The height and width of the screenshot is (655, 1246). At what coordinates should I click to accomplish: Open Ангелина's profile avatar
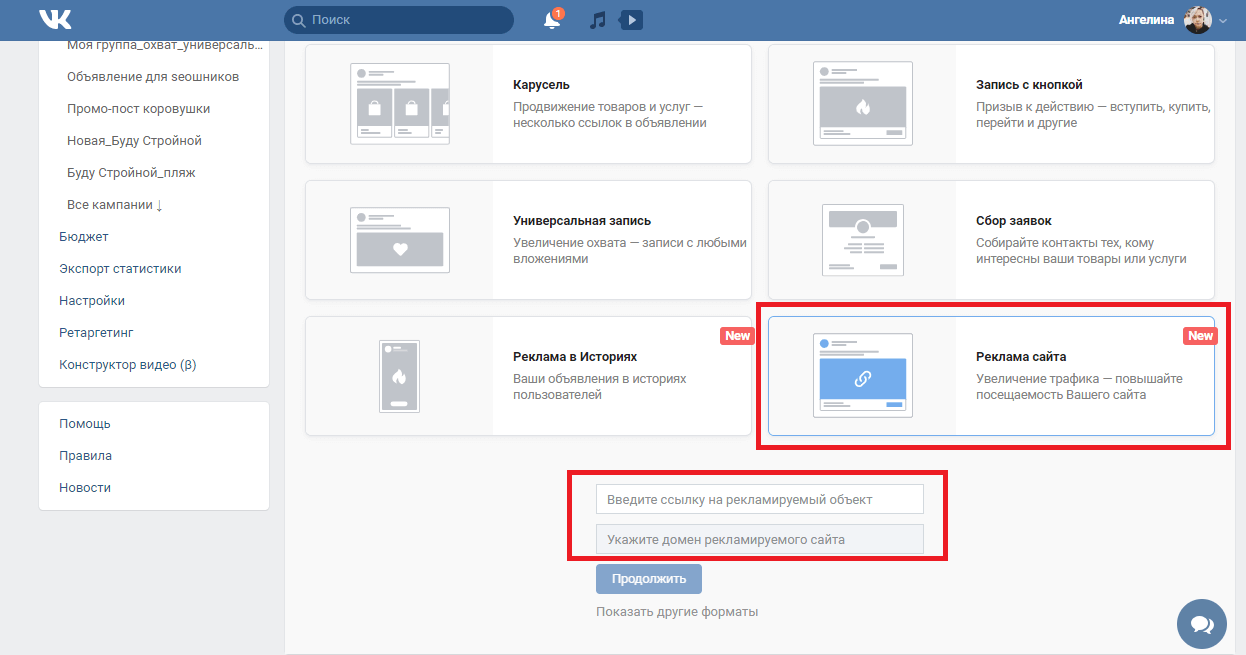[x=1198, y=20]
